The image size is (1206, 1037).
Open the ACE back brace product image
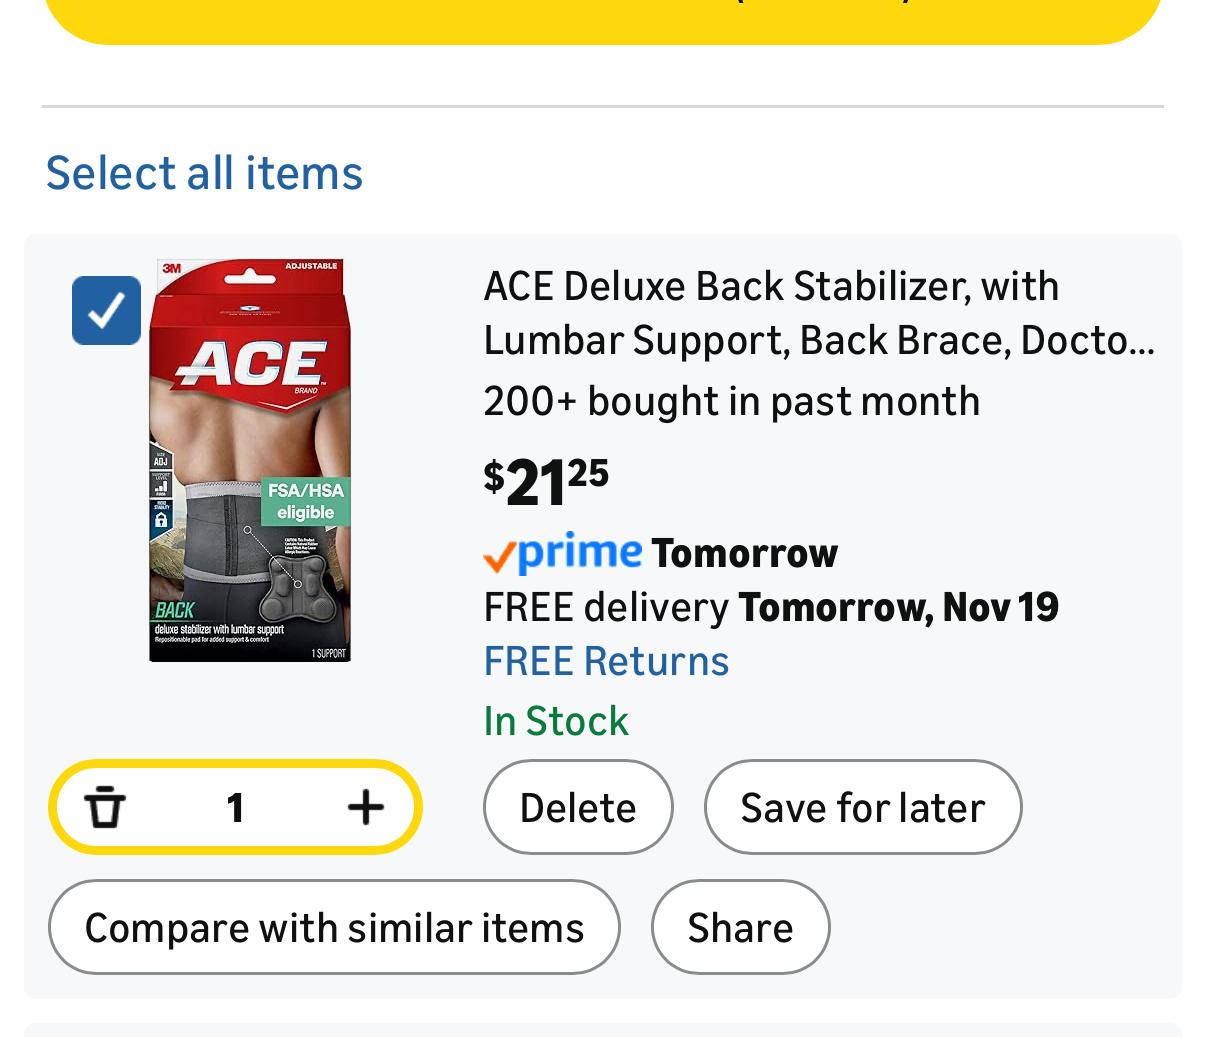(250, 460)
